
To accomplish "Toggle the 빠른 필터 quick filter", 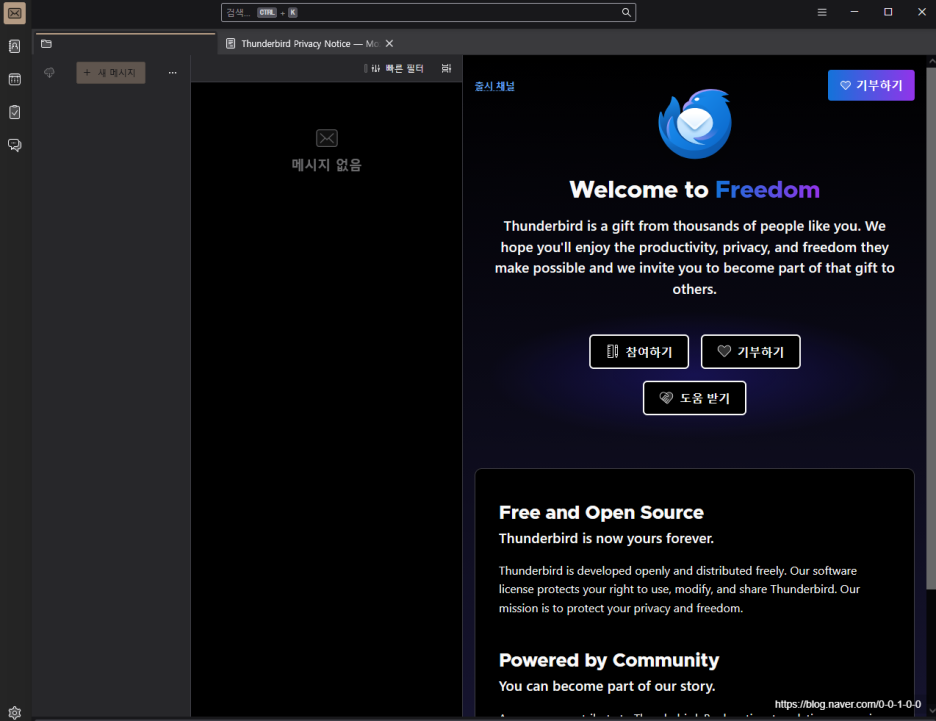I will point(397,69).
